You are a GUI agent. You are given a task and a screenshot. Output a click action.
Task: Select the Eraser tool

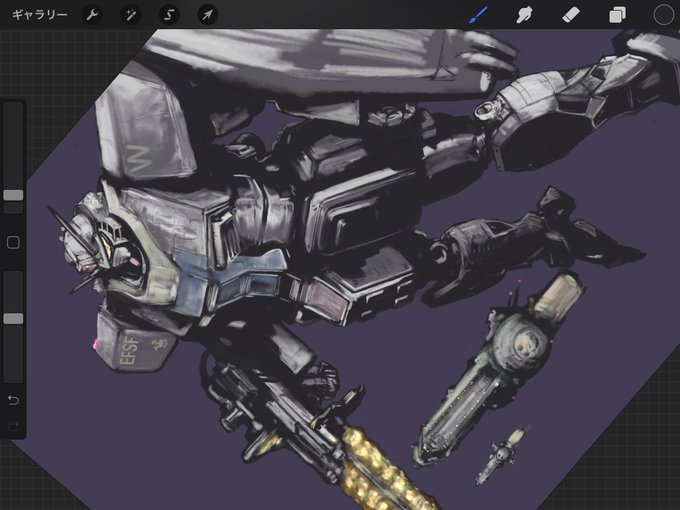(x=571, y=15)
